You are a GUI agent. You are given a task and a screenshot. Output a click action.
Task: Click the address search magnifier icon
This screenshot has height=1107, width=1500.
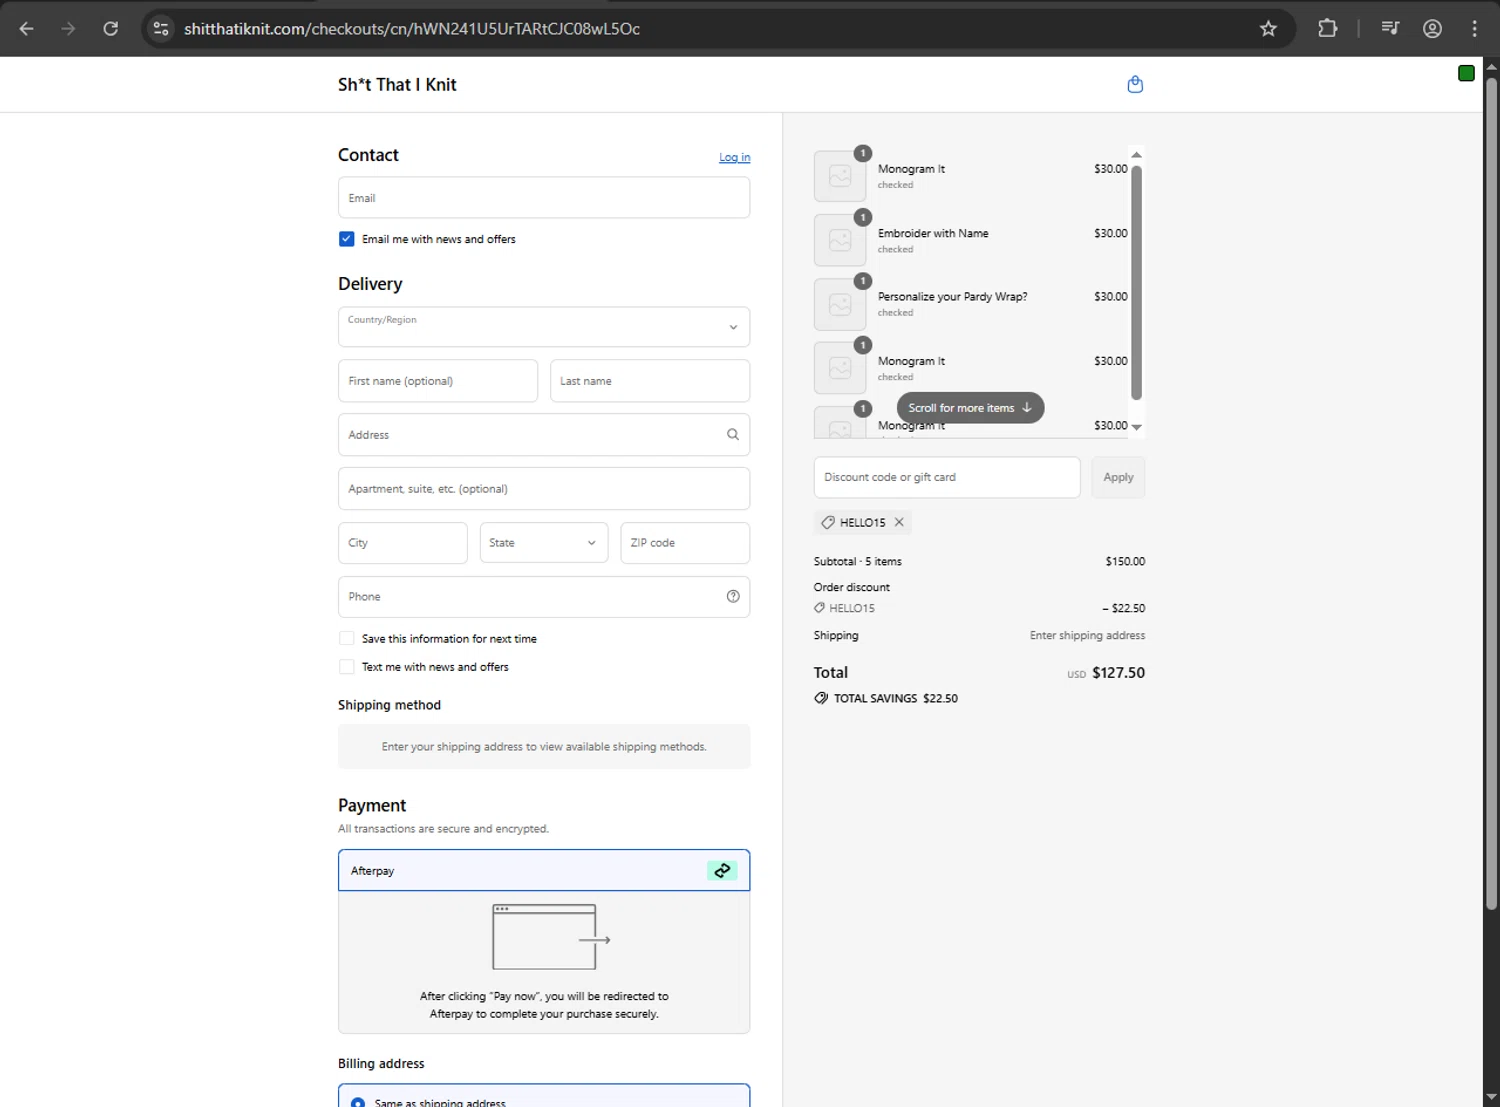pyautogui.click(x=733, y=434)
